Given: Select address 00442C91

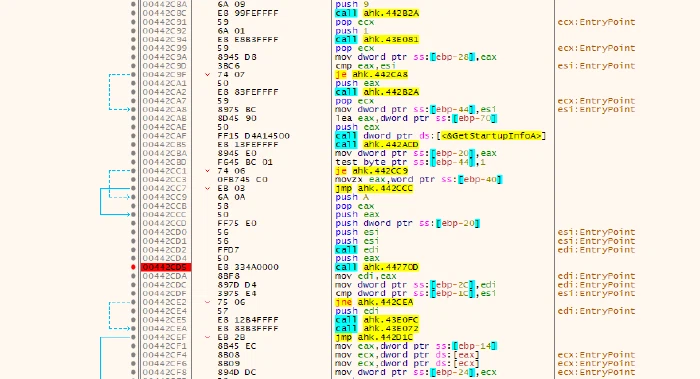Looking at the screenshot, I should coord(164,22).
